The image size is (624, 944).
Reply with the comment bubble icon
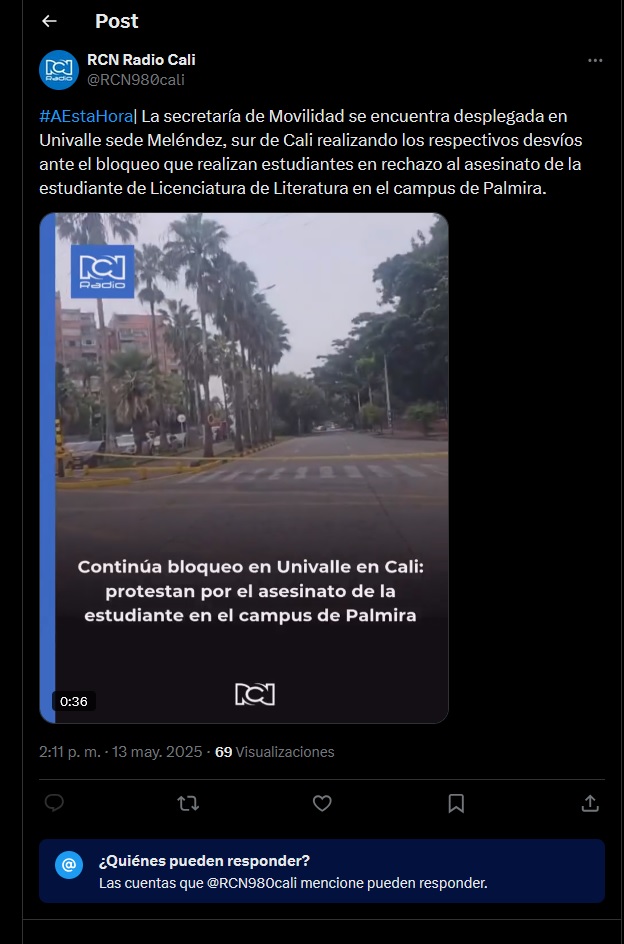coord(54,803)
